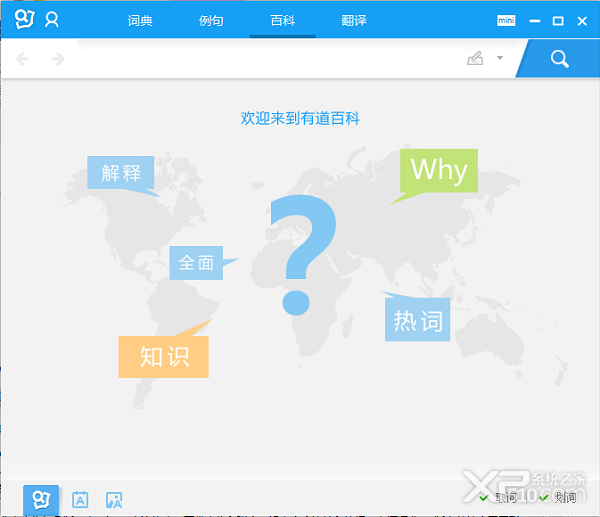600x517 pixels.
Task: Click the 热词 speech bubble
Action: [x=417, y=320]
